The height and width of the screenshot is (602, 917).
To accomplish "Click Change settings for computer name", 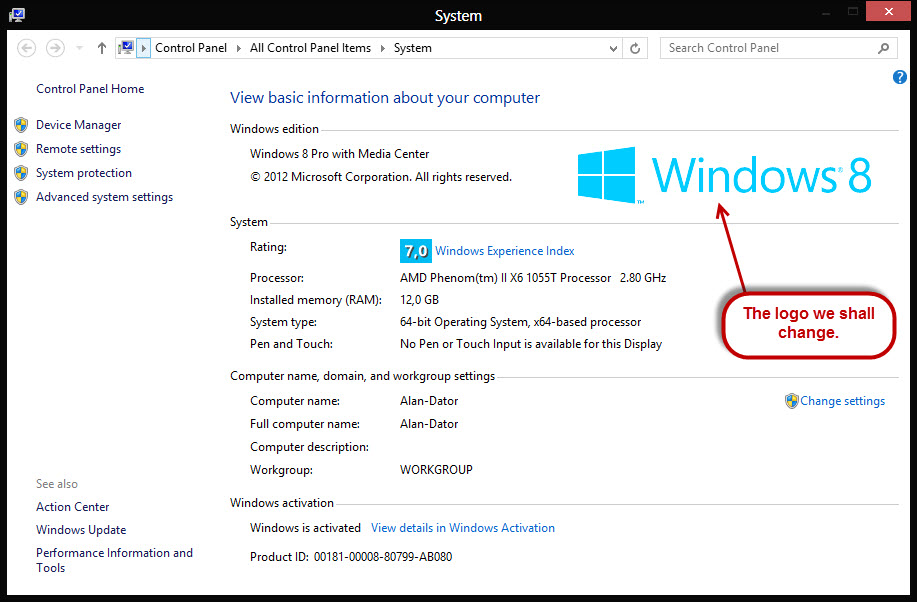I will coord(842,400).
